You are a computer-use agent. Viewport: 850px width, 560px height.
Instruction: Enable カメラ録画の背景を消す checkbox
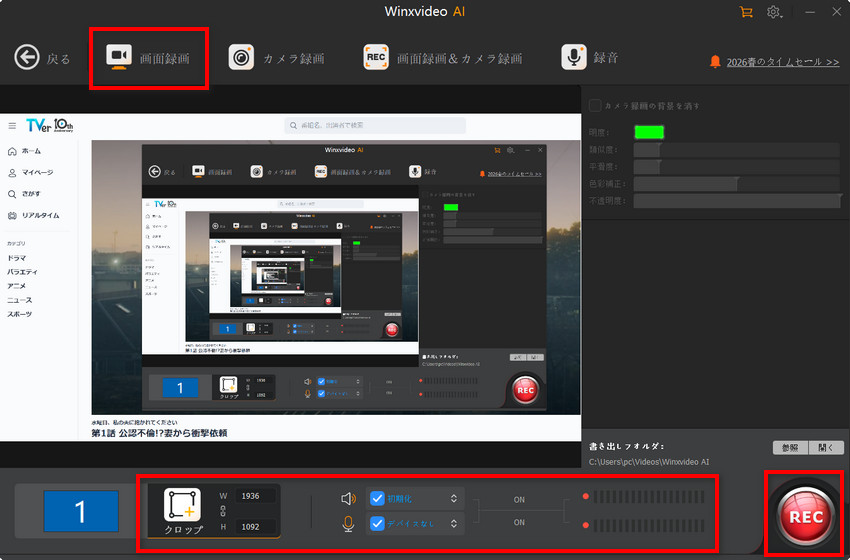pyautogui.click(x=595, y=105)
